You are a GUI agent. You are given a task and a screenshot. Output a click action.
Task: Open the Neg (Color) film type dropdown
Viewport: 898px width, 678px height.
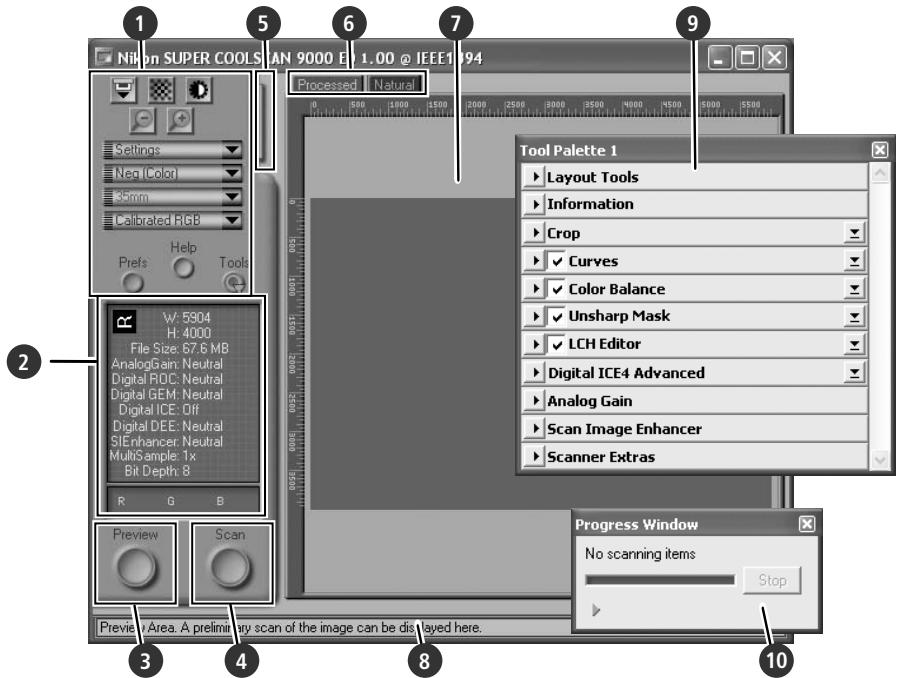pyautogui.click(x=172, y=173)
